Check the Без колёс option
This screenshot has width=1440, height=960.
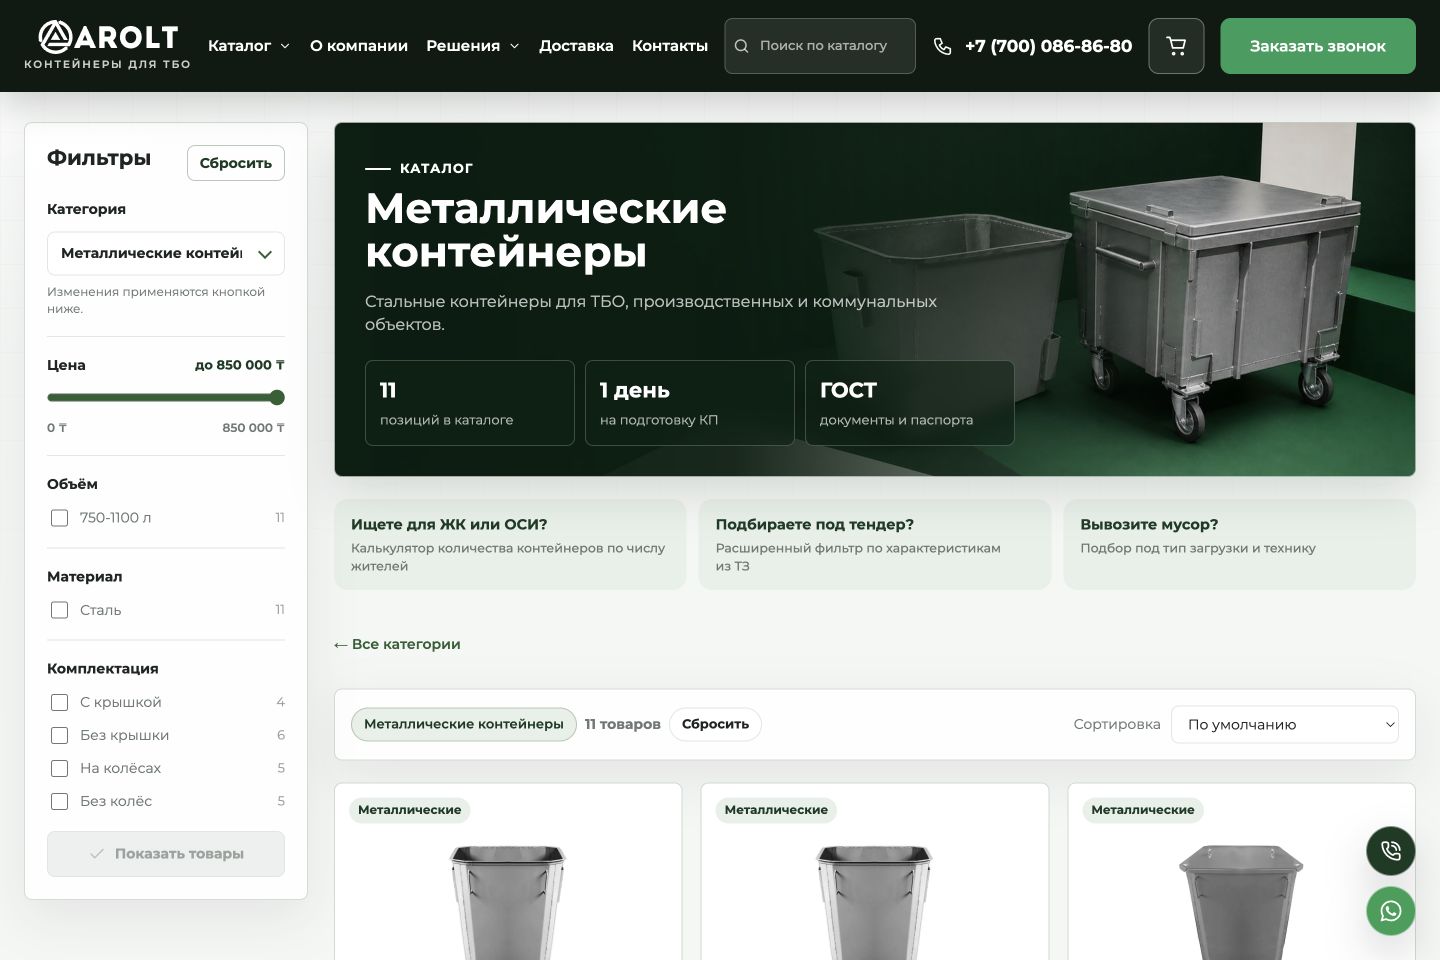point(59,801)
